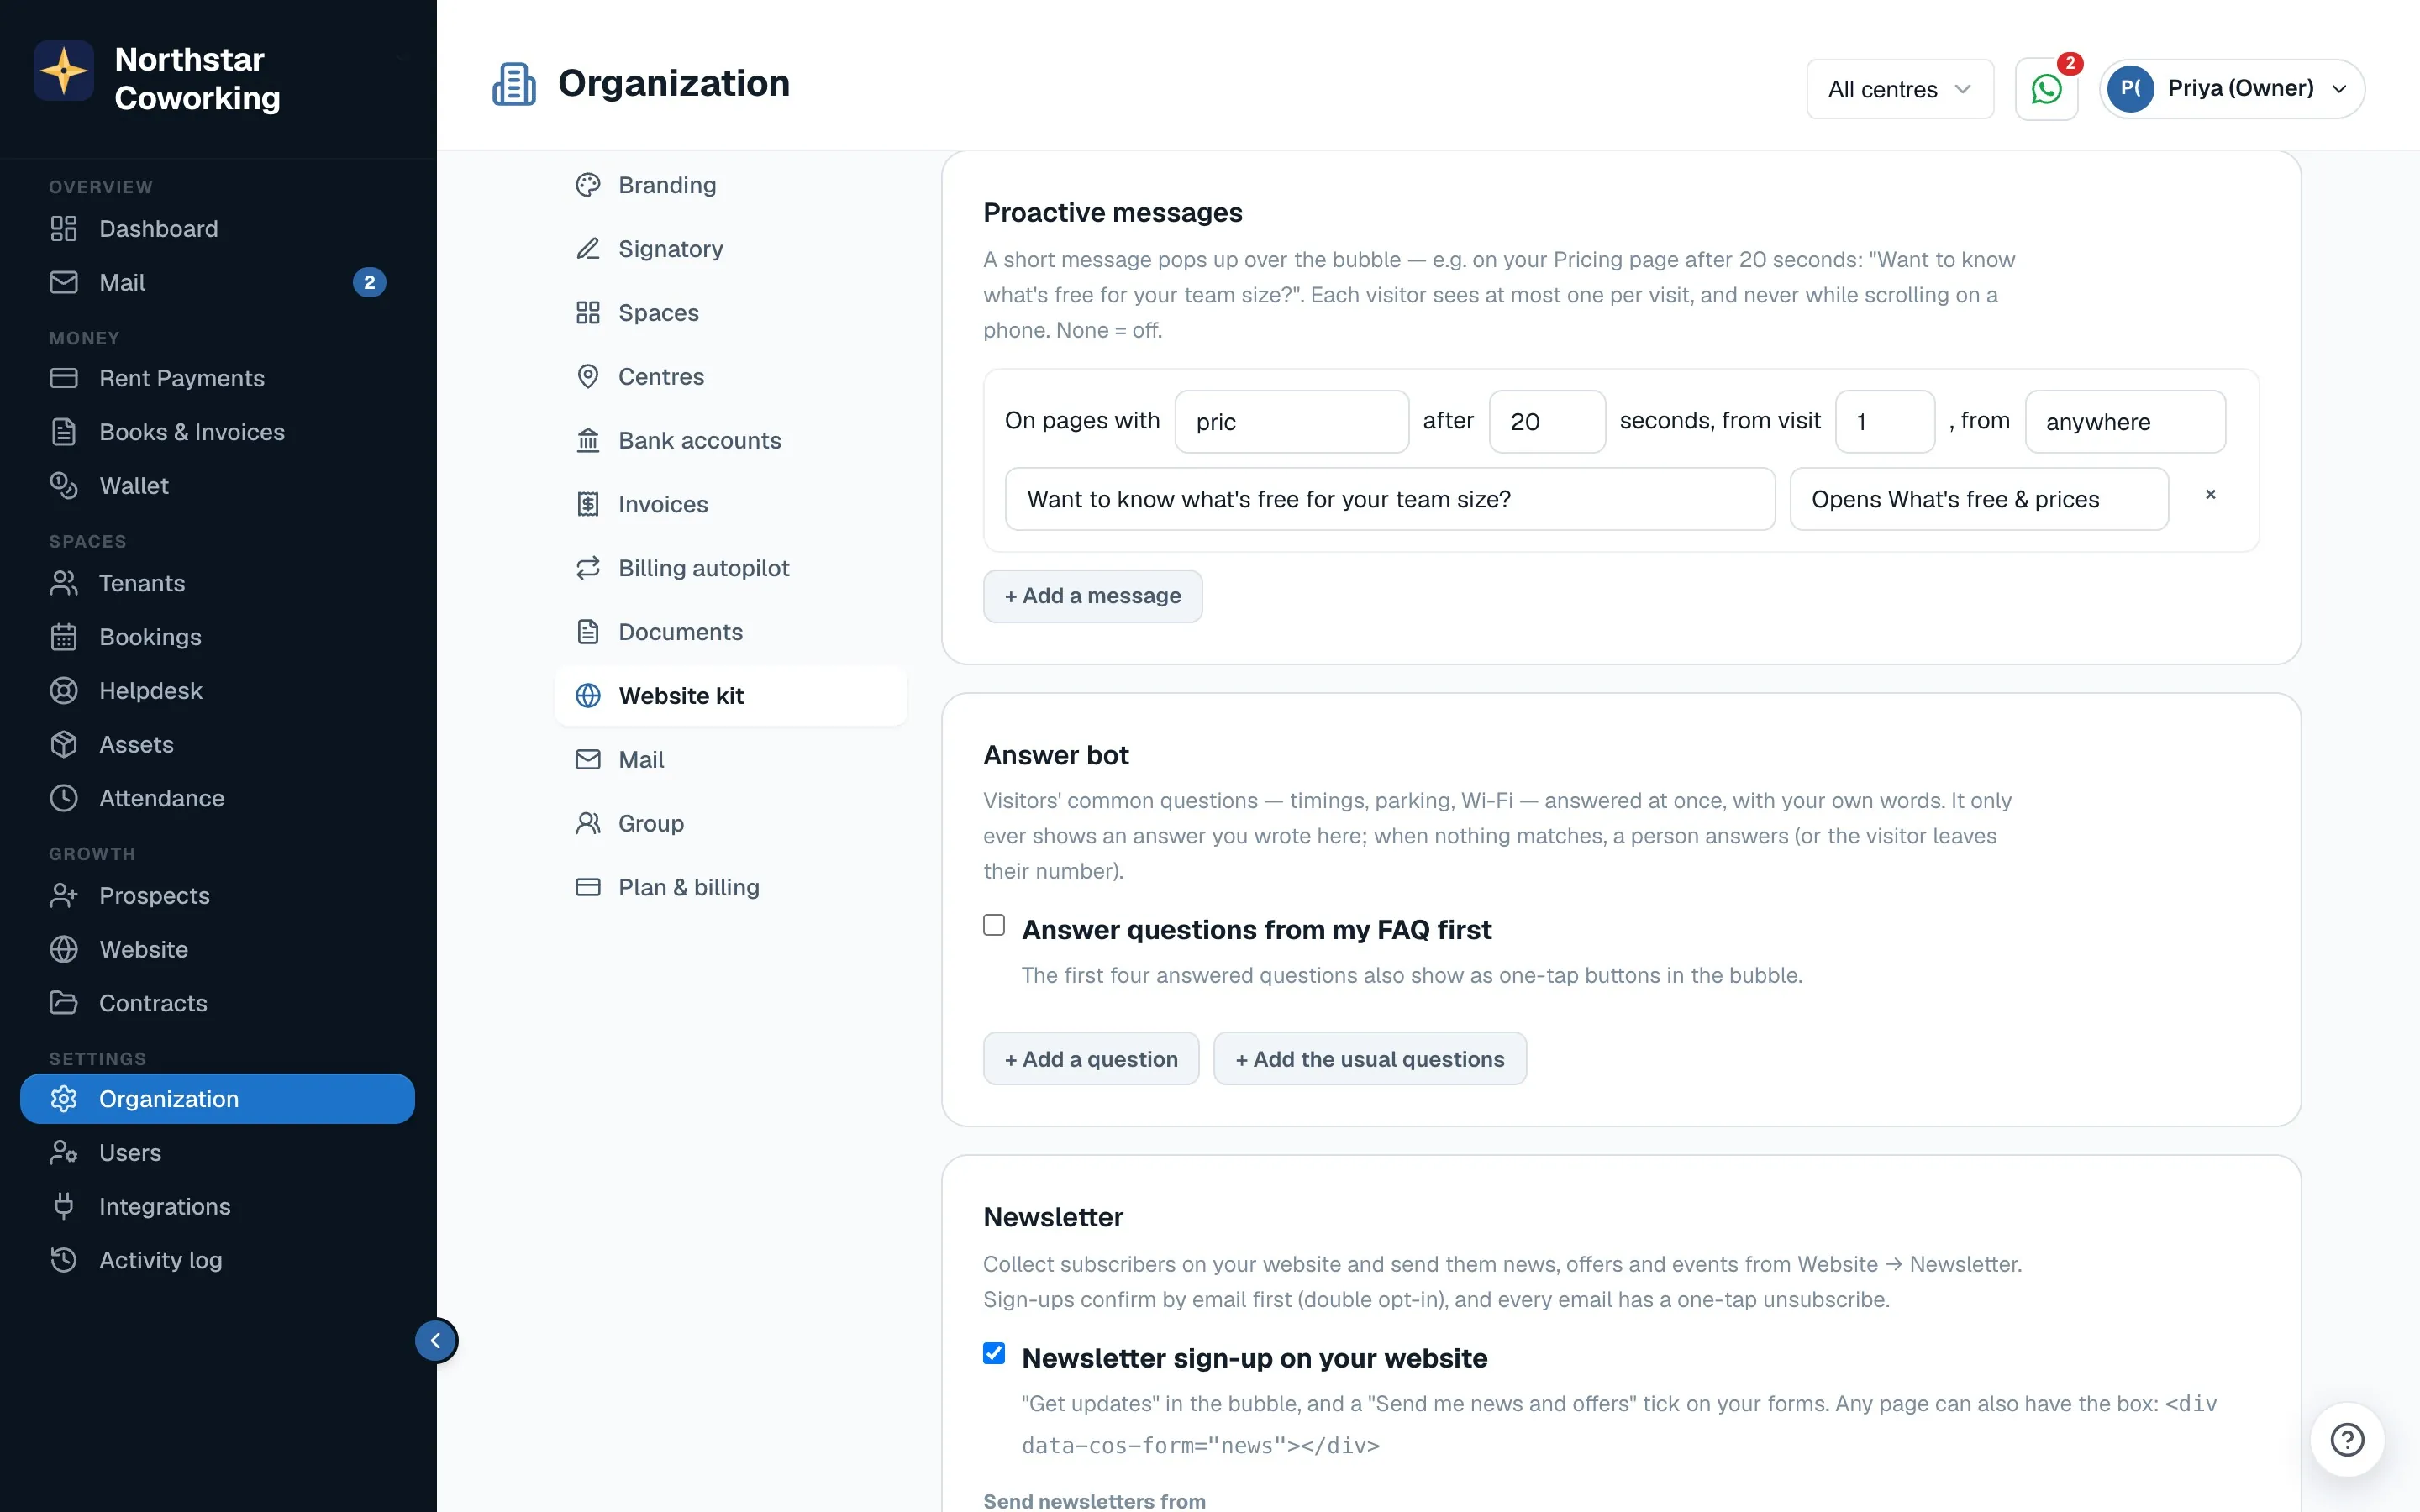Screen dimensions: 2420x1512
Task: Click the Website globe icon in sidebar
Action: (64, 950)
